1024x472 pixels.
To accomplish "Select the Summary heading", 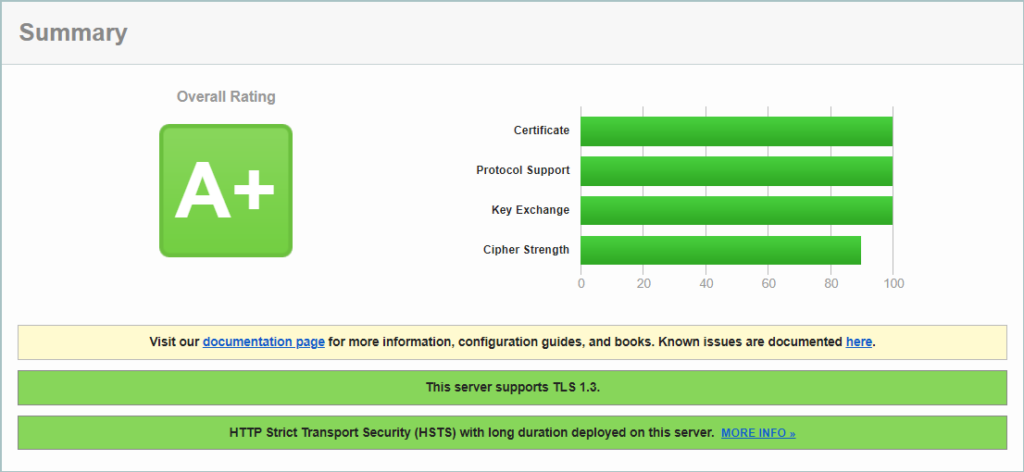I will tap(73, 33).
